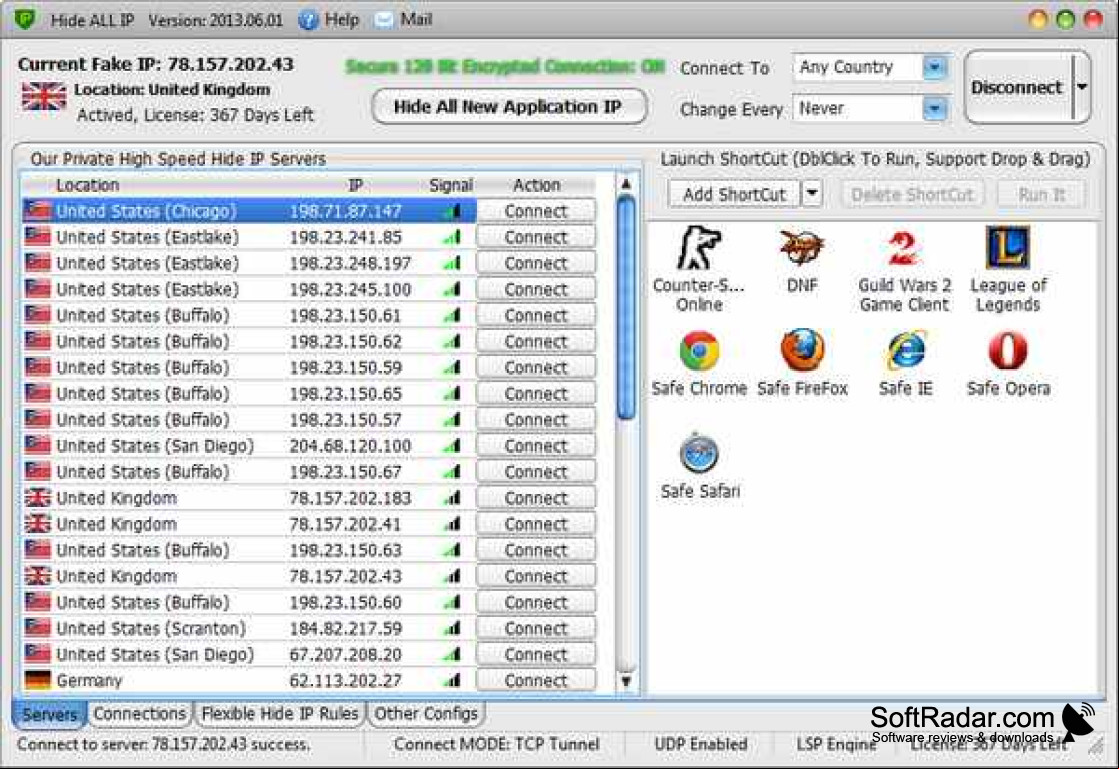Open the Connect To country dropdown
The width and height of the screenshot is (1119, 769).
pyautogui.click(x=934, y=68)
